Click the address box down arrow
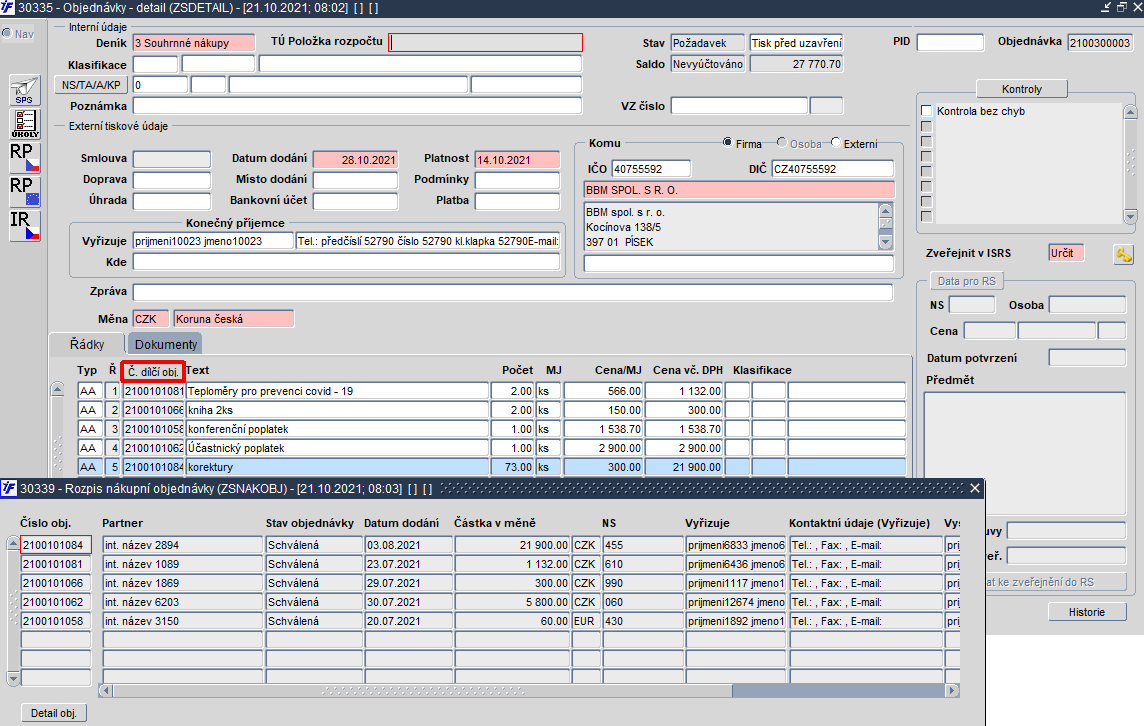The image size is (1144, 726). click(886, 242)
